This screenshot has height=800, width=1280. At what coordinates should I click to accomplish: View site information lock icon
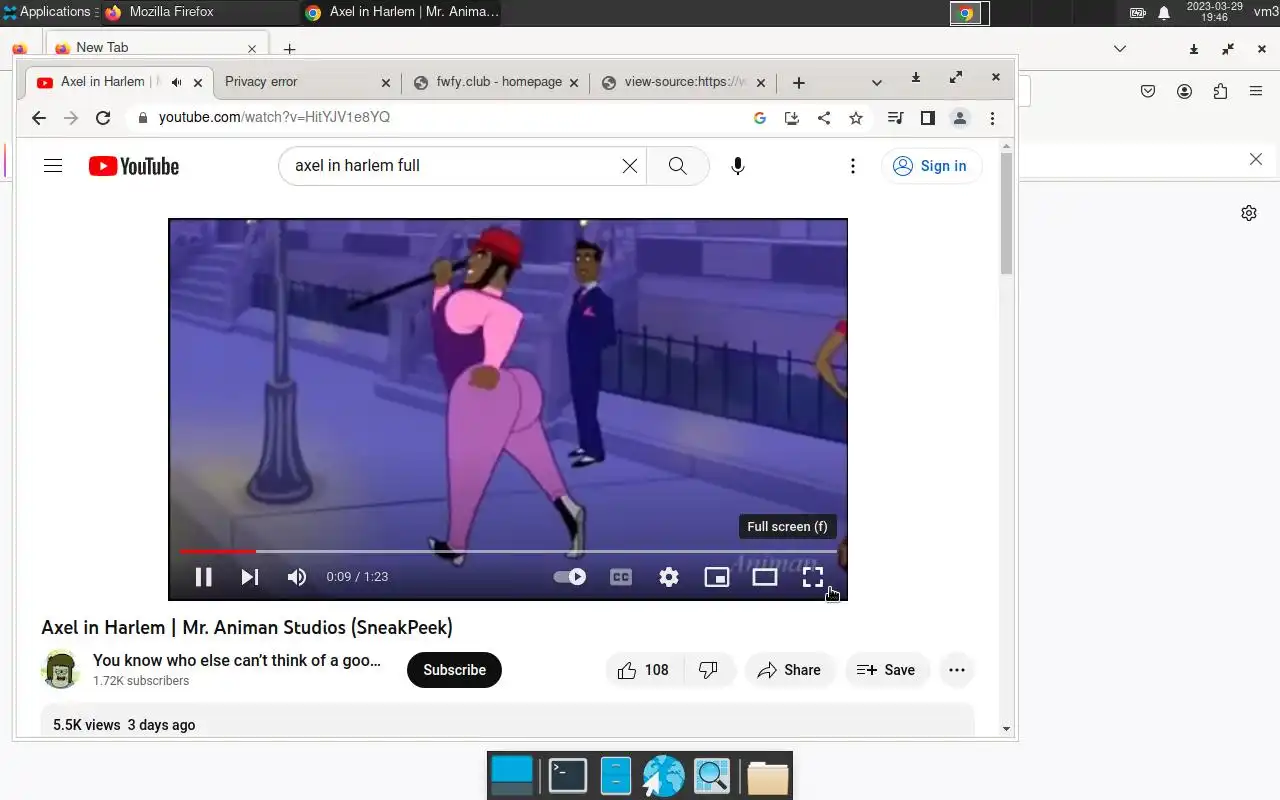coord(142,118)
